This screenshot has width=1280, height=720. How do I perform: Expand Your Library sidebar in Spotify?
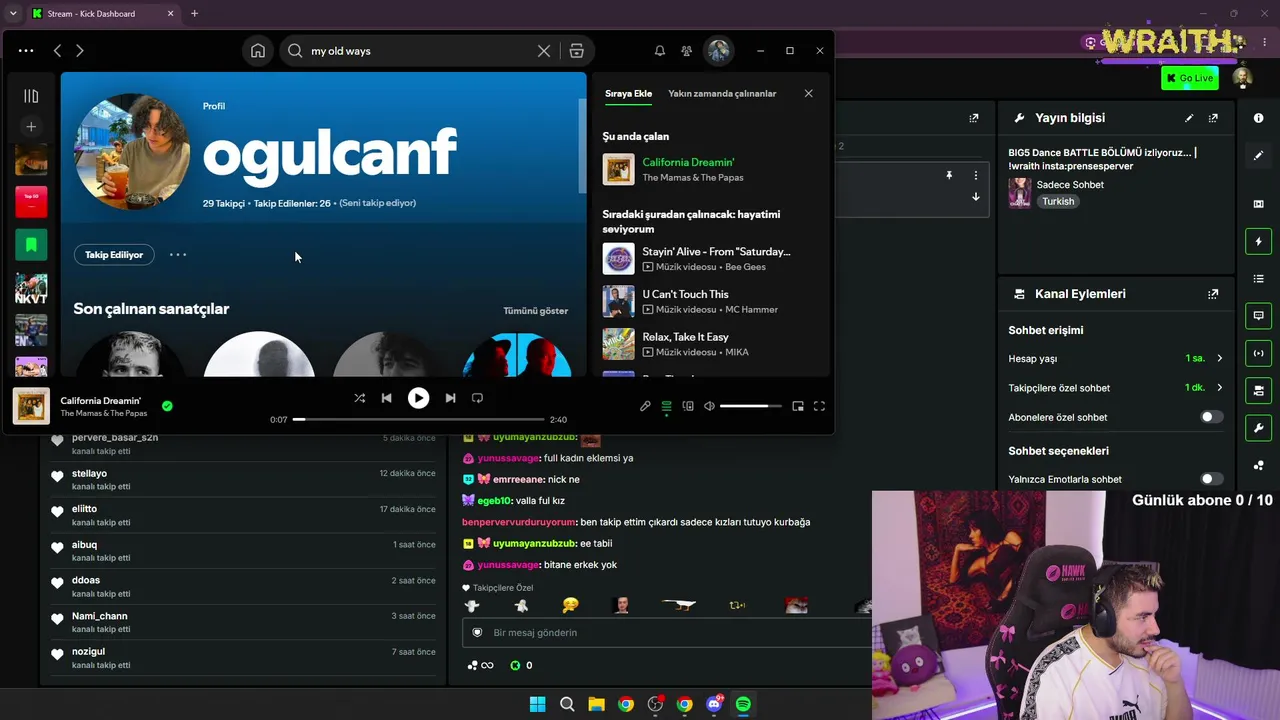(31, 96)
